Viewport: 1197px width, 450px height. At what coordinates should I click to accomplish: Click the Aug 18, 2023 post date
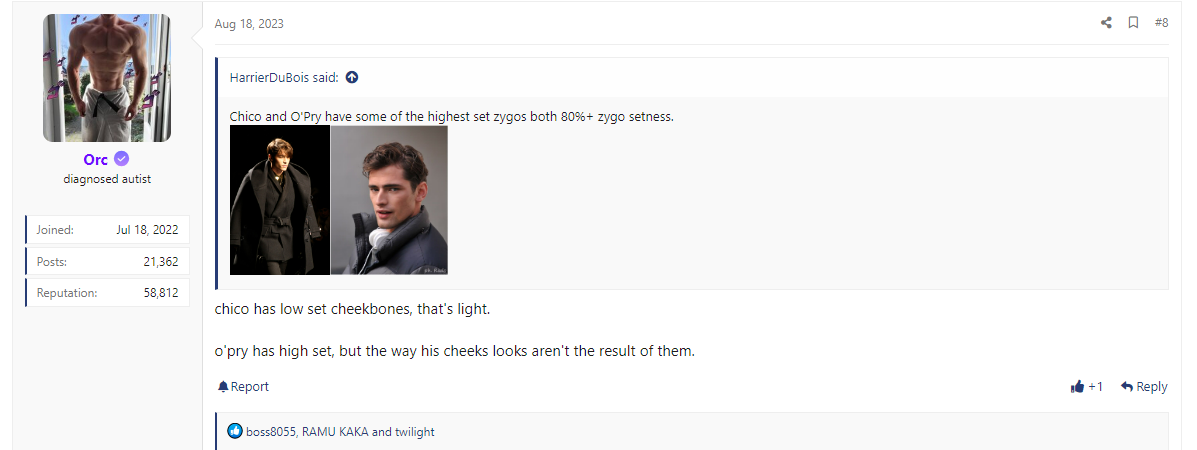[x=249, y=24]
